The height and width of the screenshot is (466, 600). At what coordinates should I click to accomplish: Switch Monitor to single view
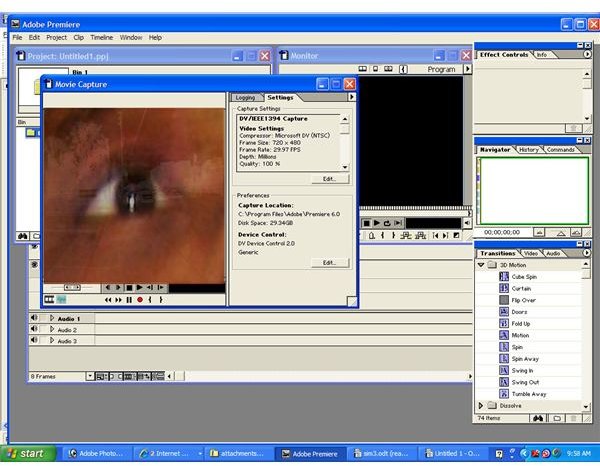click(375, 69)
